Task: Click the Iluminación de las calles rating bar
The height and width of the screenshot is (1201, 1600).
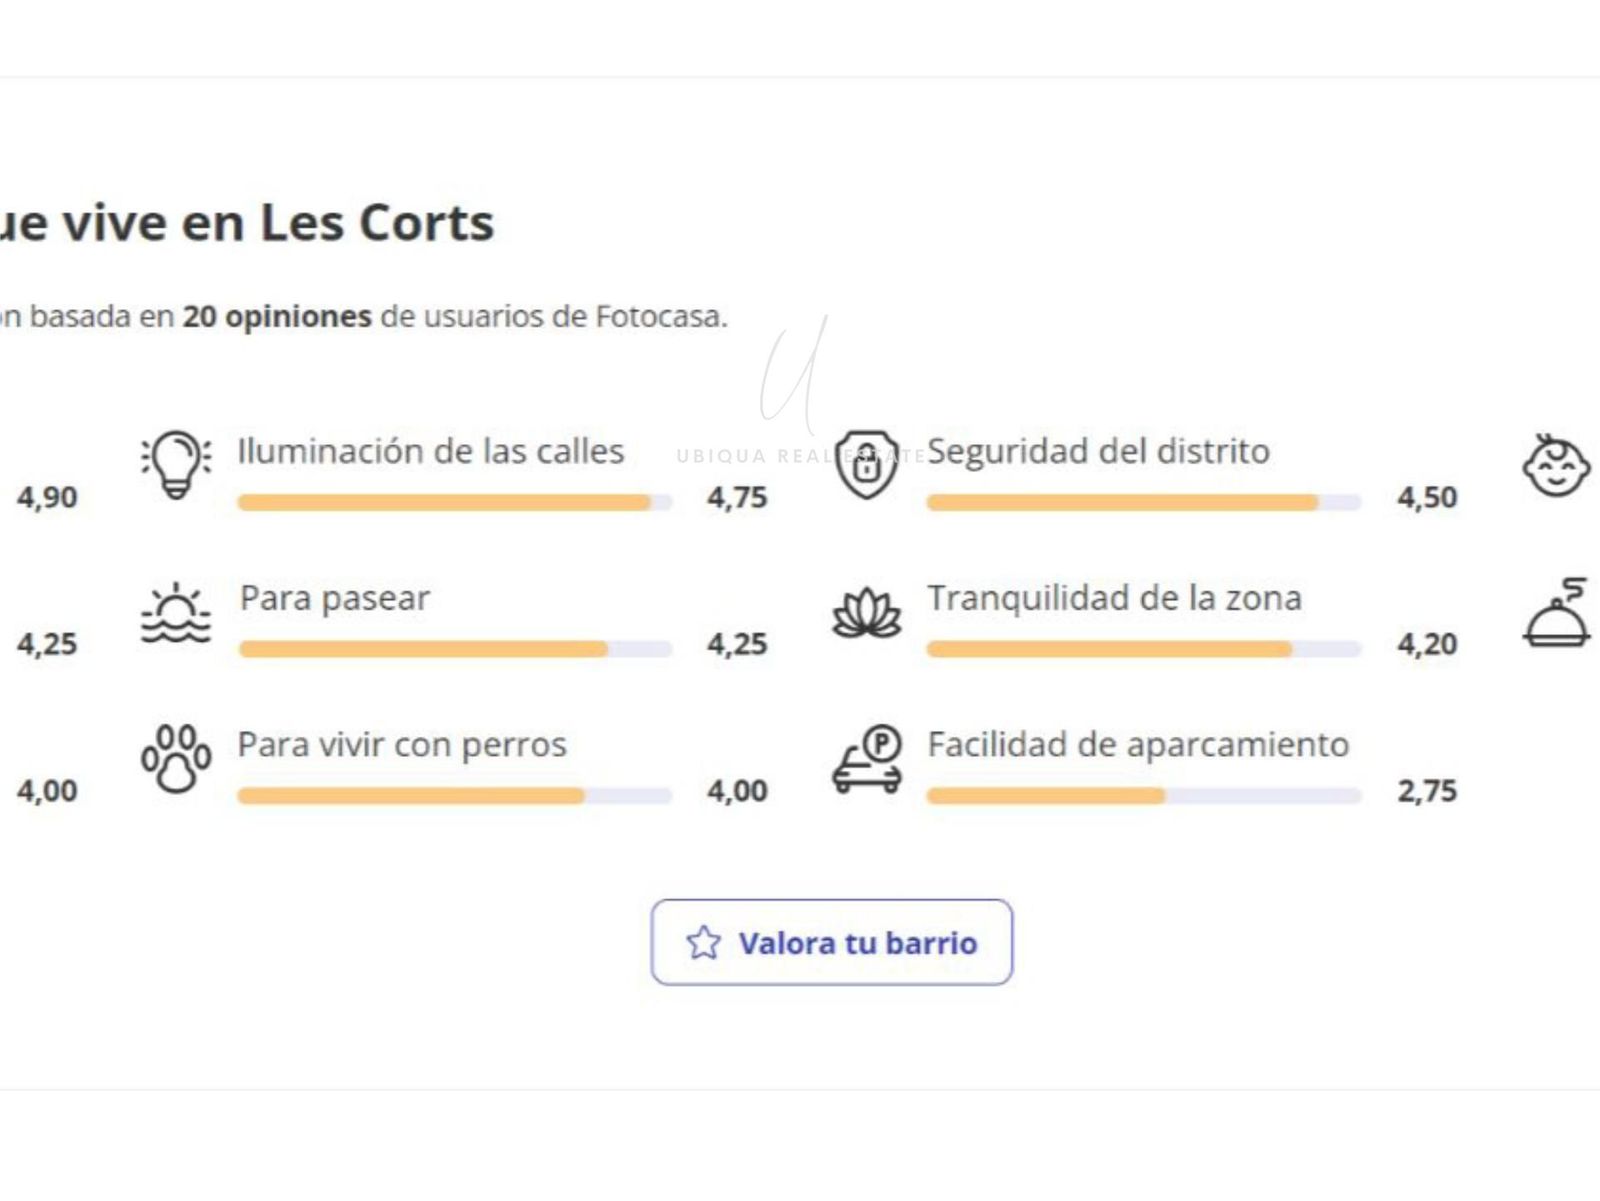Action: [x=455, y=503]
